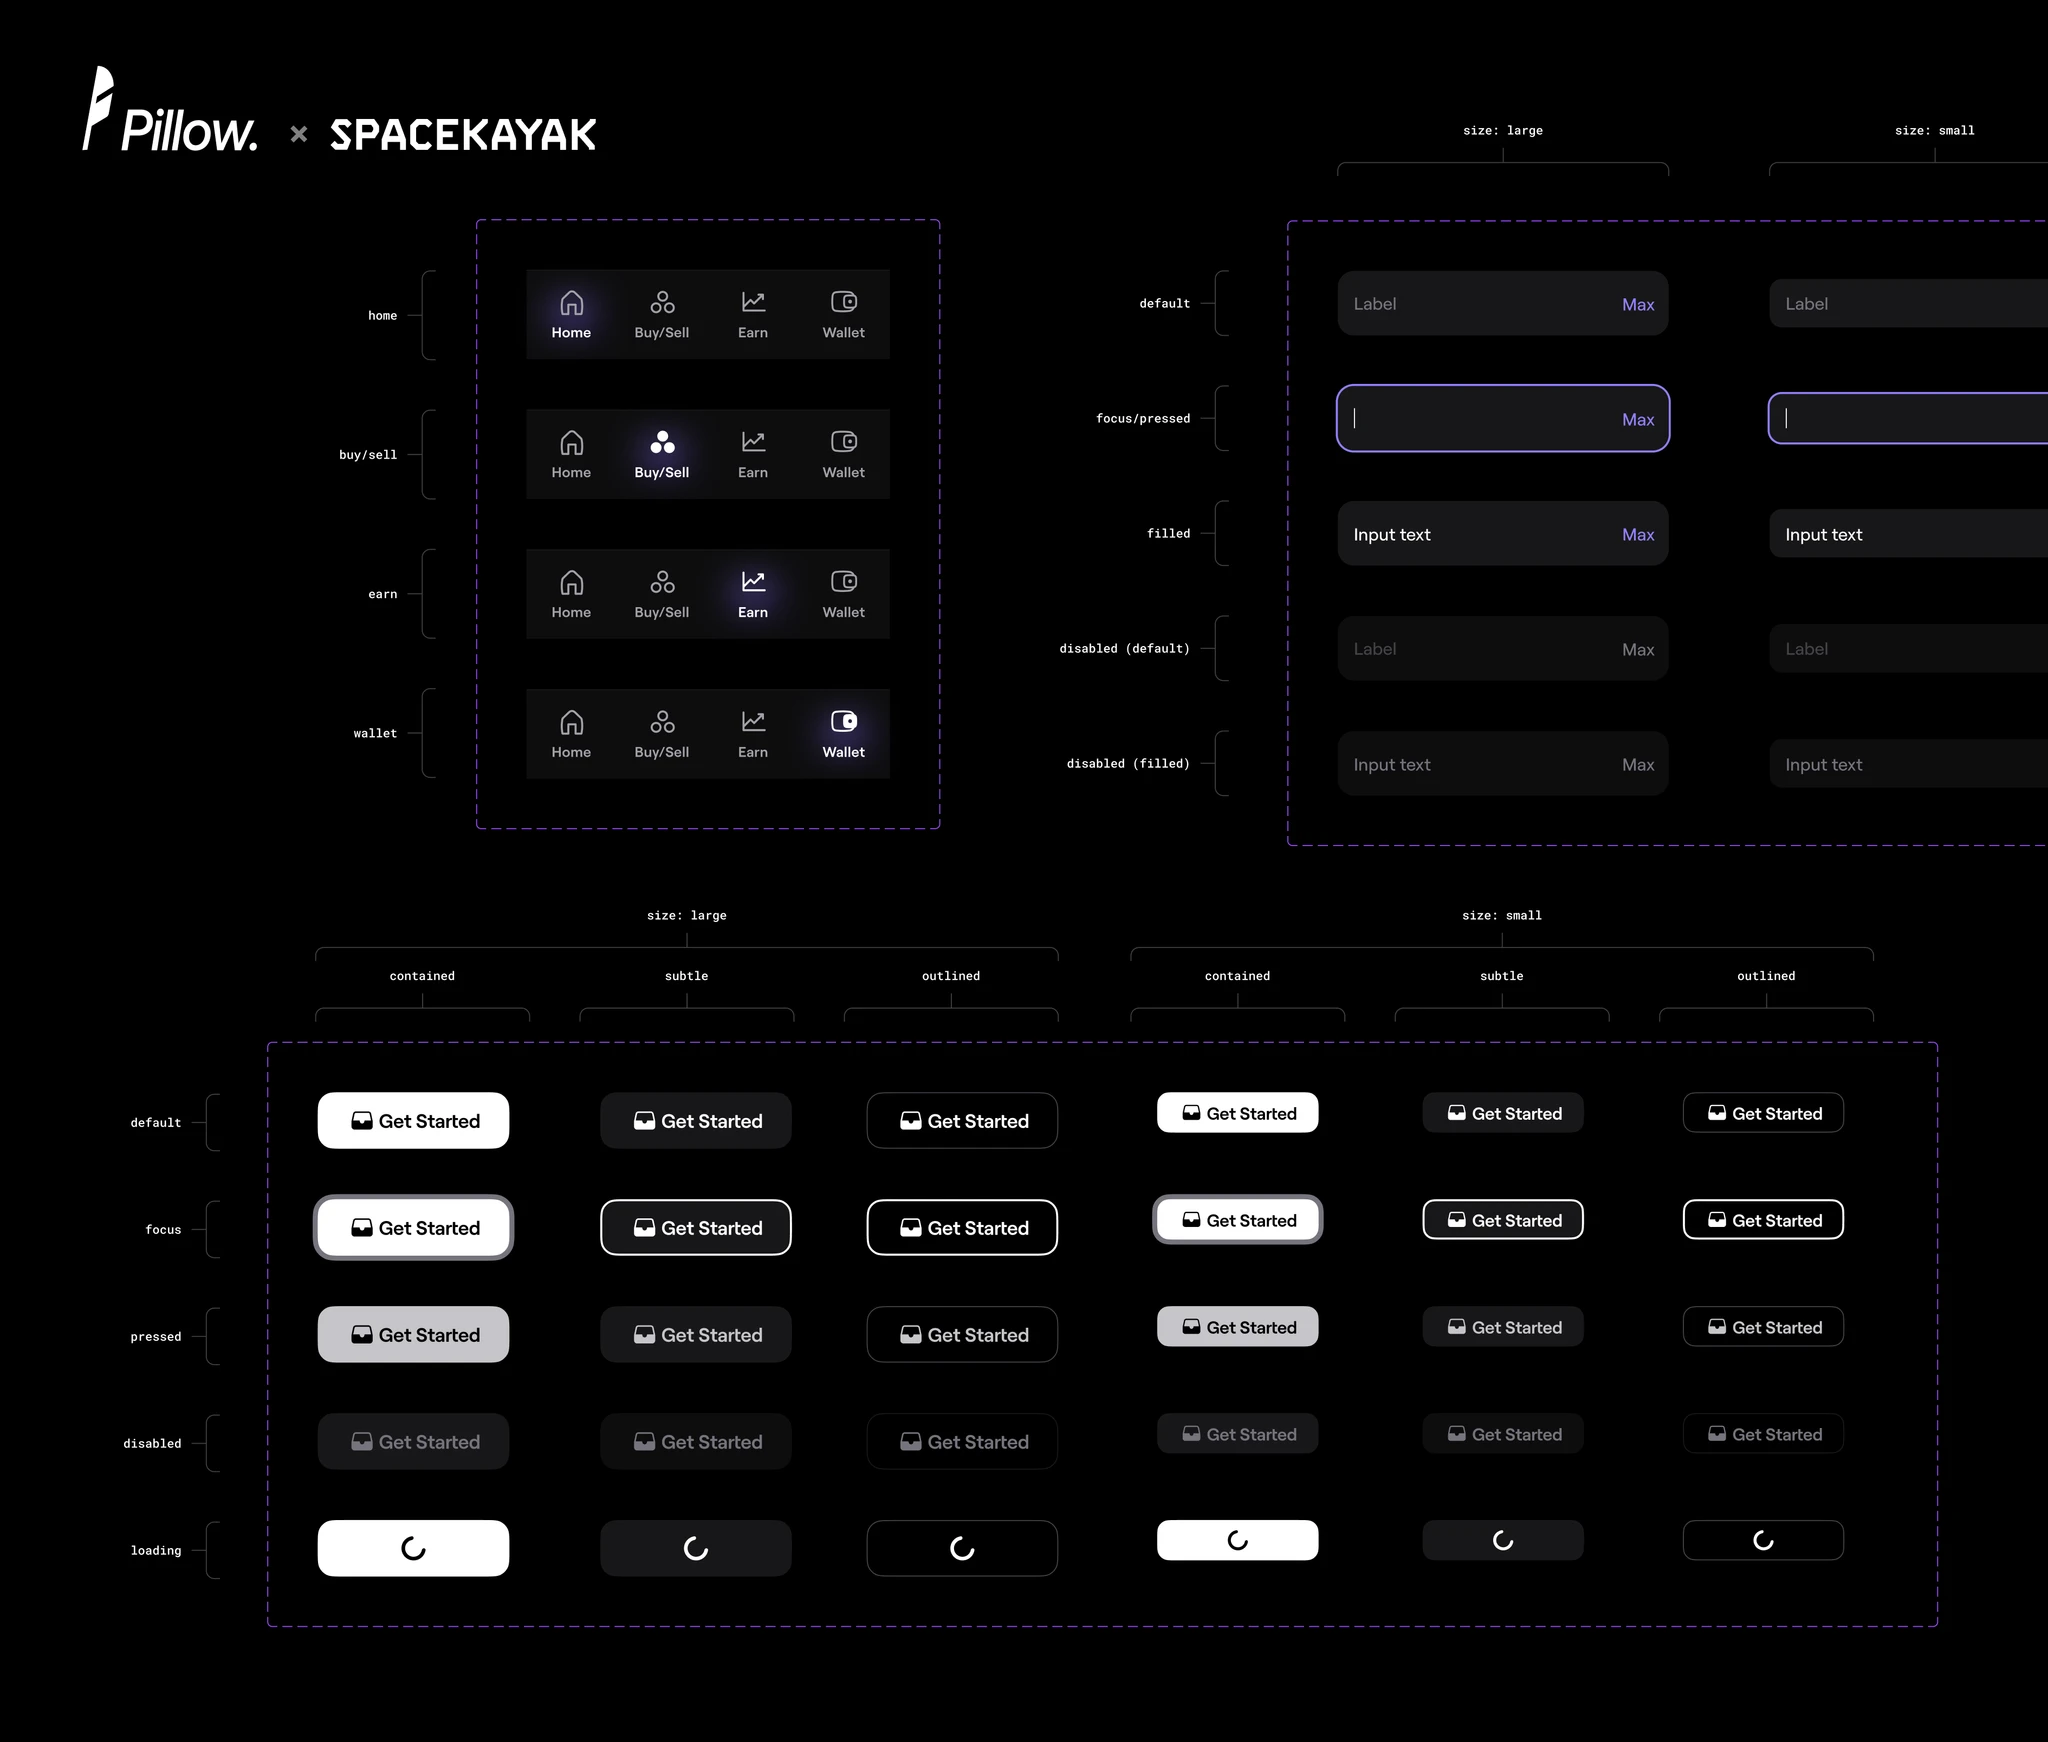Click Max in the filled large input
The height and width of the screenshot is (1742, 2048).
1638,534
